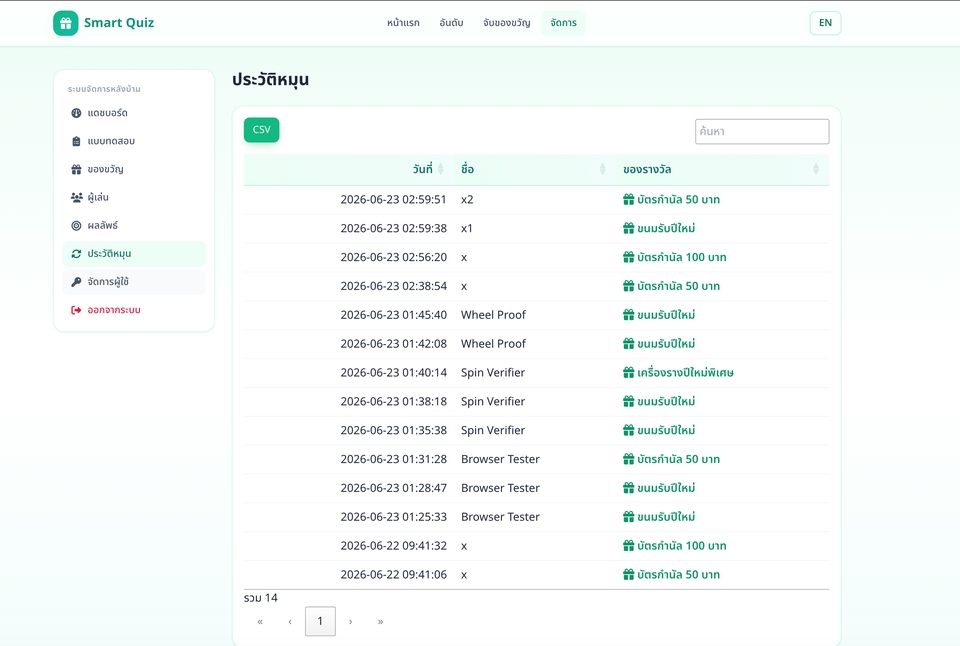Go to first page with « button
Screen dimensions: 960x646
[260, 621]
